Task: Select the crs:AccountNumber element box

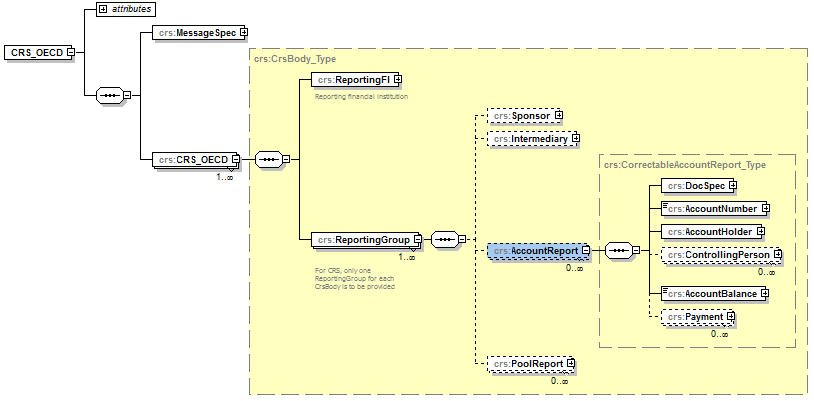Action: [715, 208]
